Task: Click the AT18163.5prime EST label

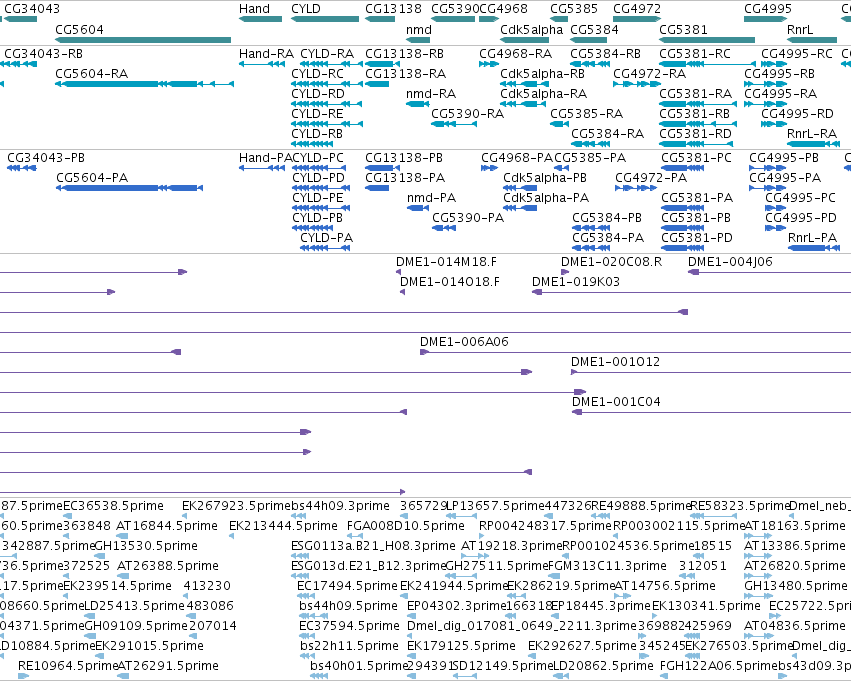Action: click(795, 526)
